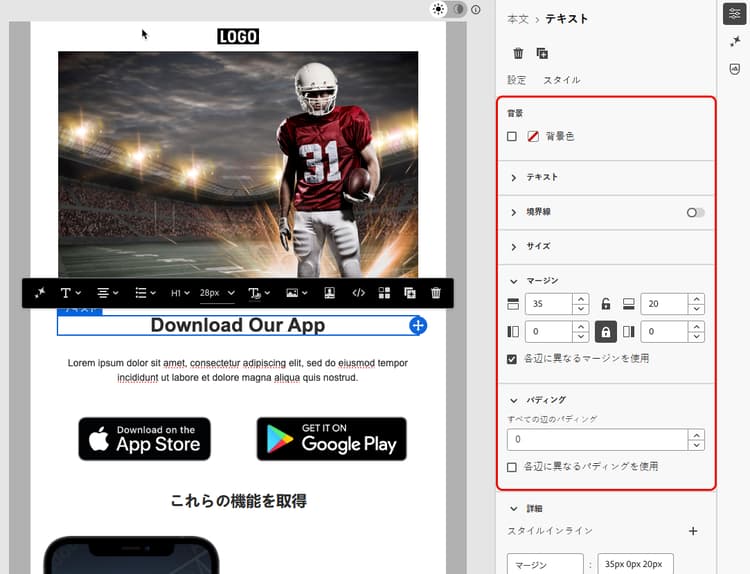Screen dimensions: 750x574
Task: Click the bottom margin field showing 20
Action: [664, 304]
